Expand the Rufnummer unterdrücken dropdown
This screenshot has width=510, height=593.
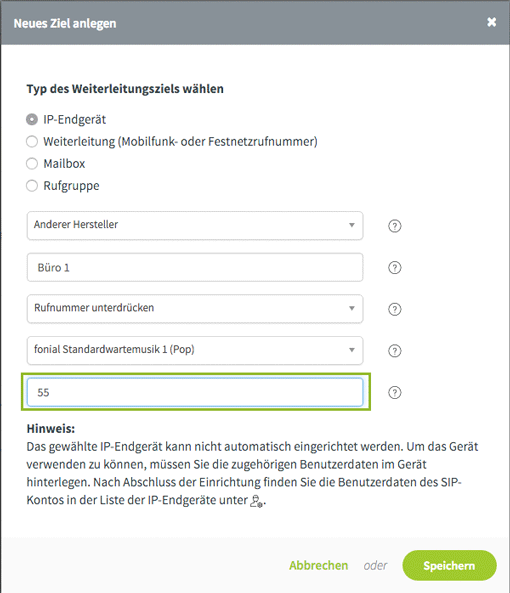[195, 309]
